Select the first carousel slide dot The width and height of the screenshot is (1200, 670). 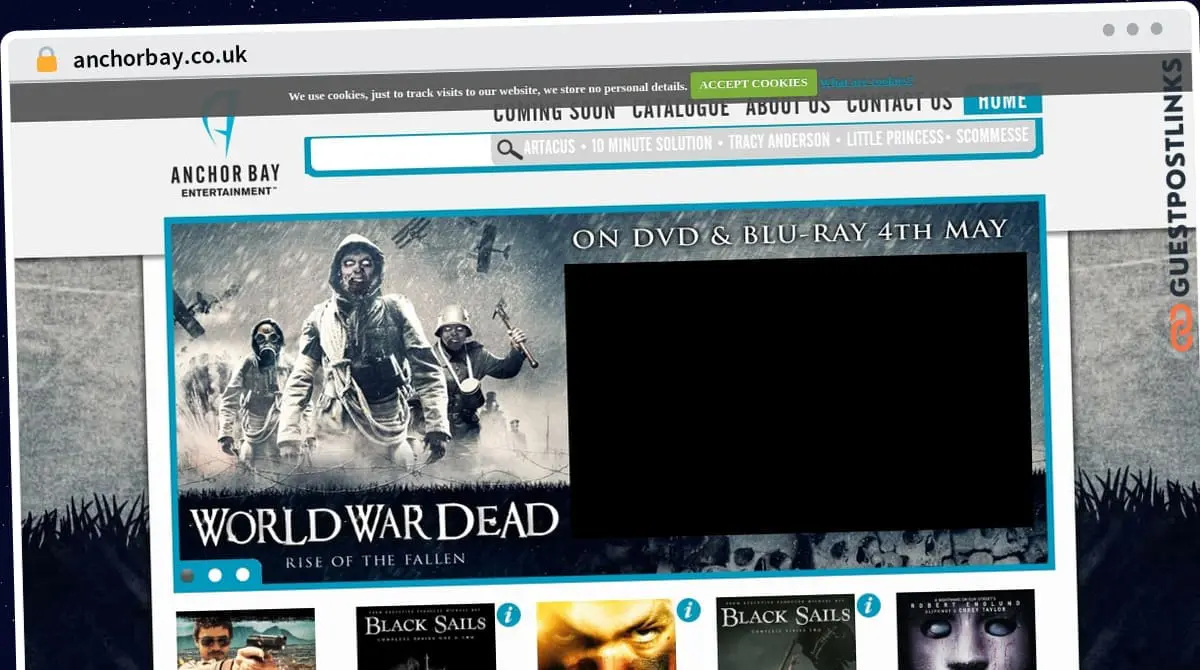[187, 575]
